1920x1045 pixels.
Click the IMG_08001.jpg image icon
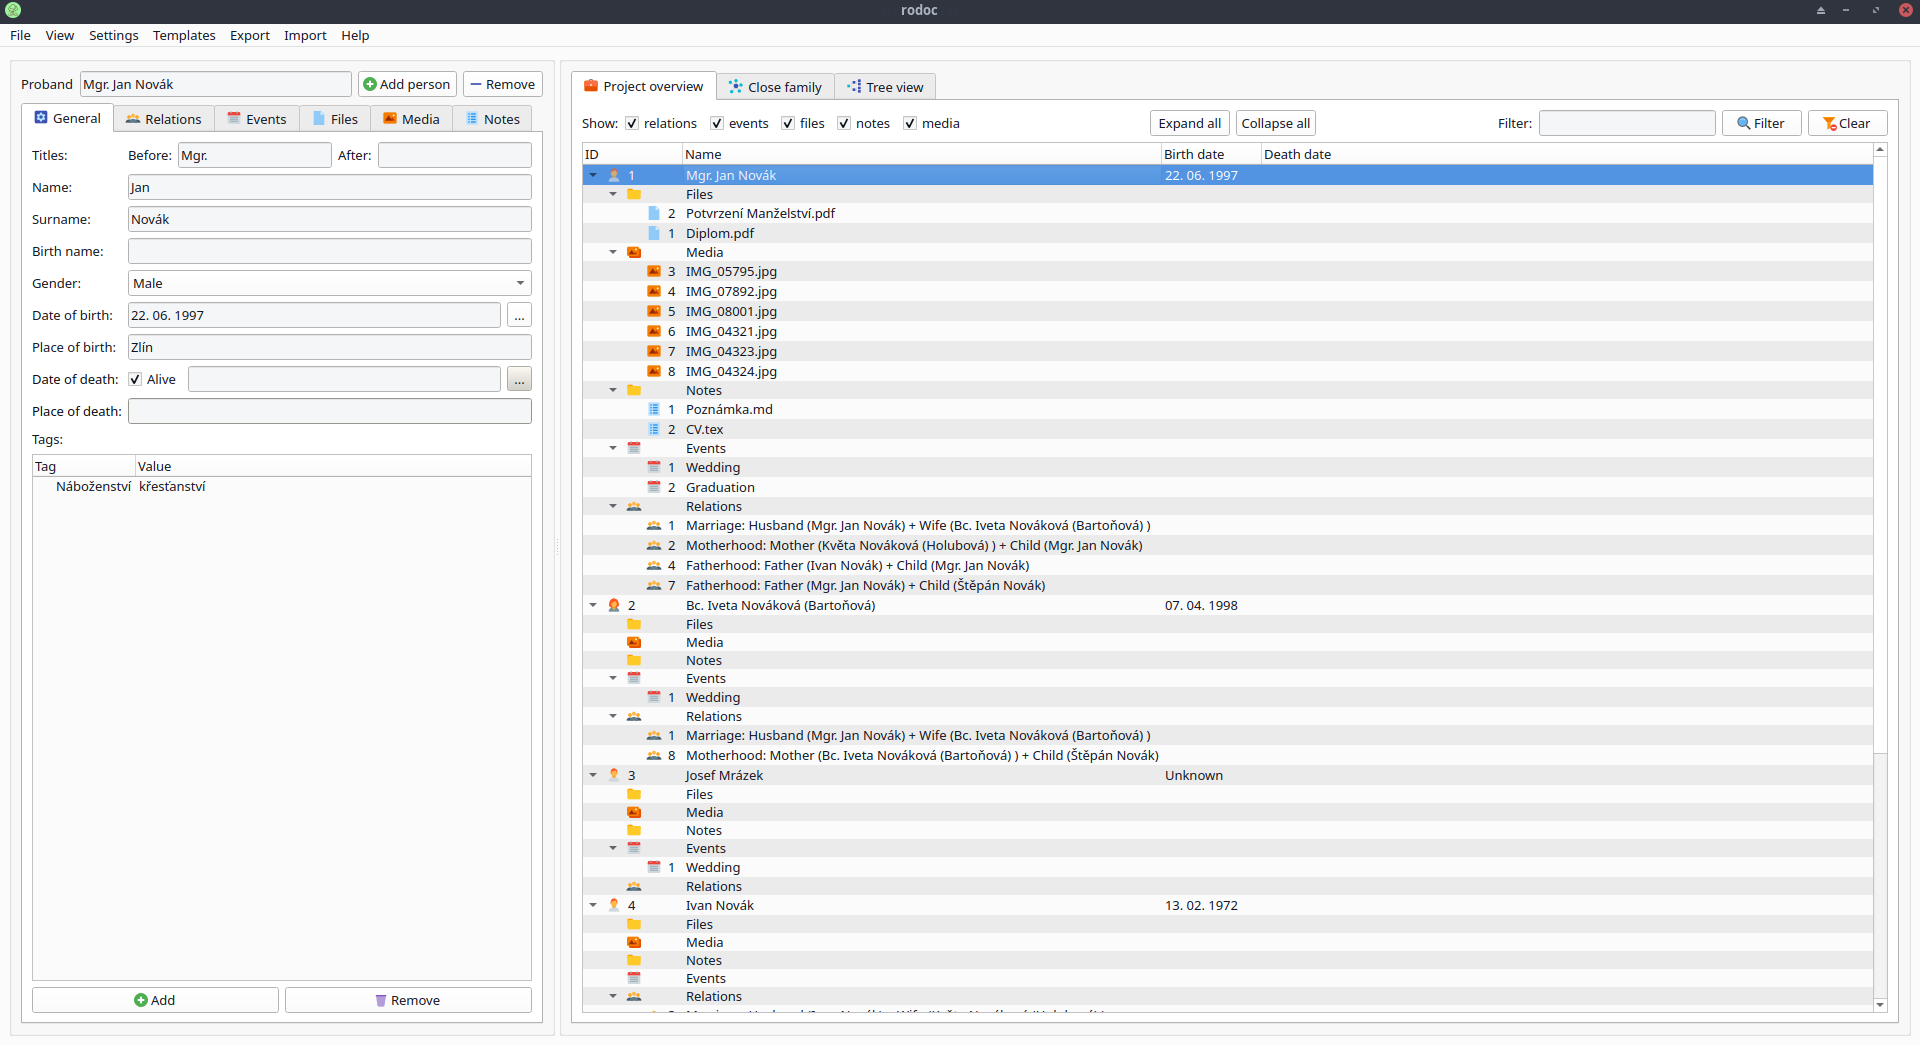pos(654,311)
